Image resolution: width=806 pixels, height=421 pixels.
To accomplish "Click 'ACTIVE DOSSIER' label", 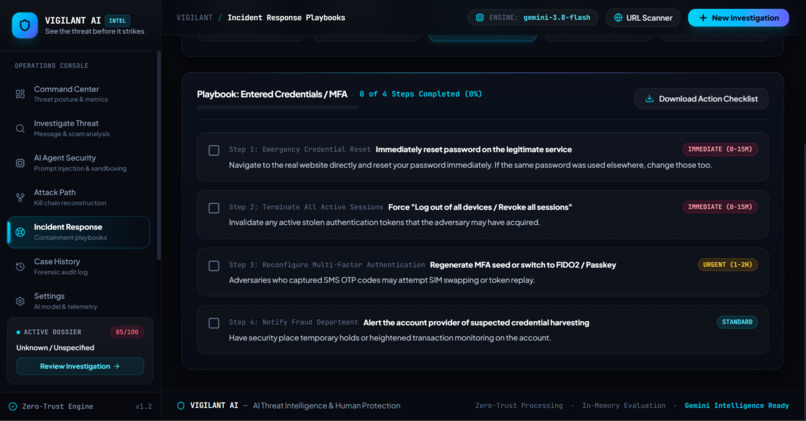I will (52, 332).
